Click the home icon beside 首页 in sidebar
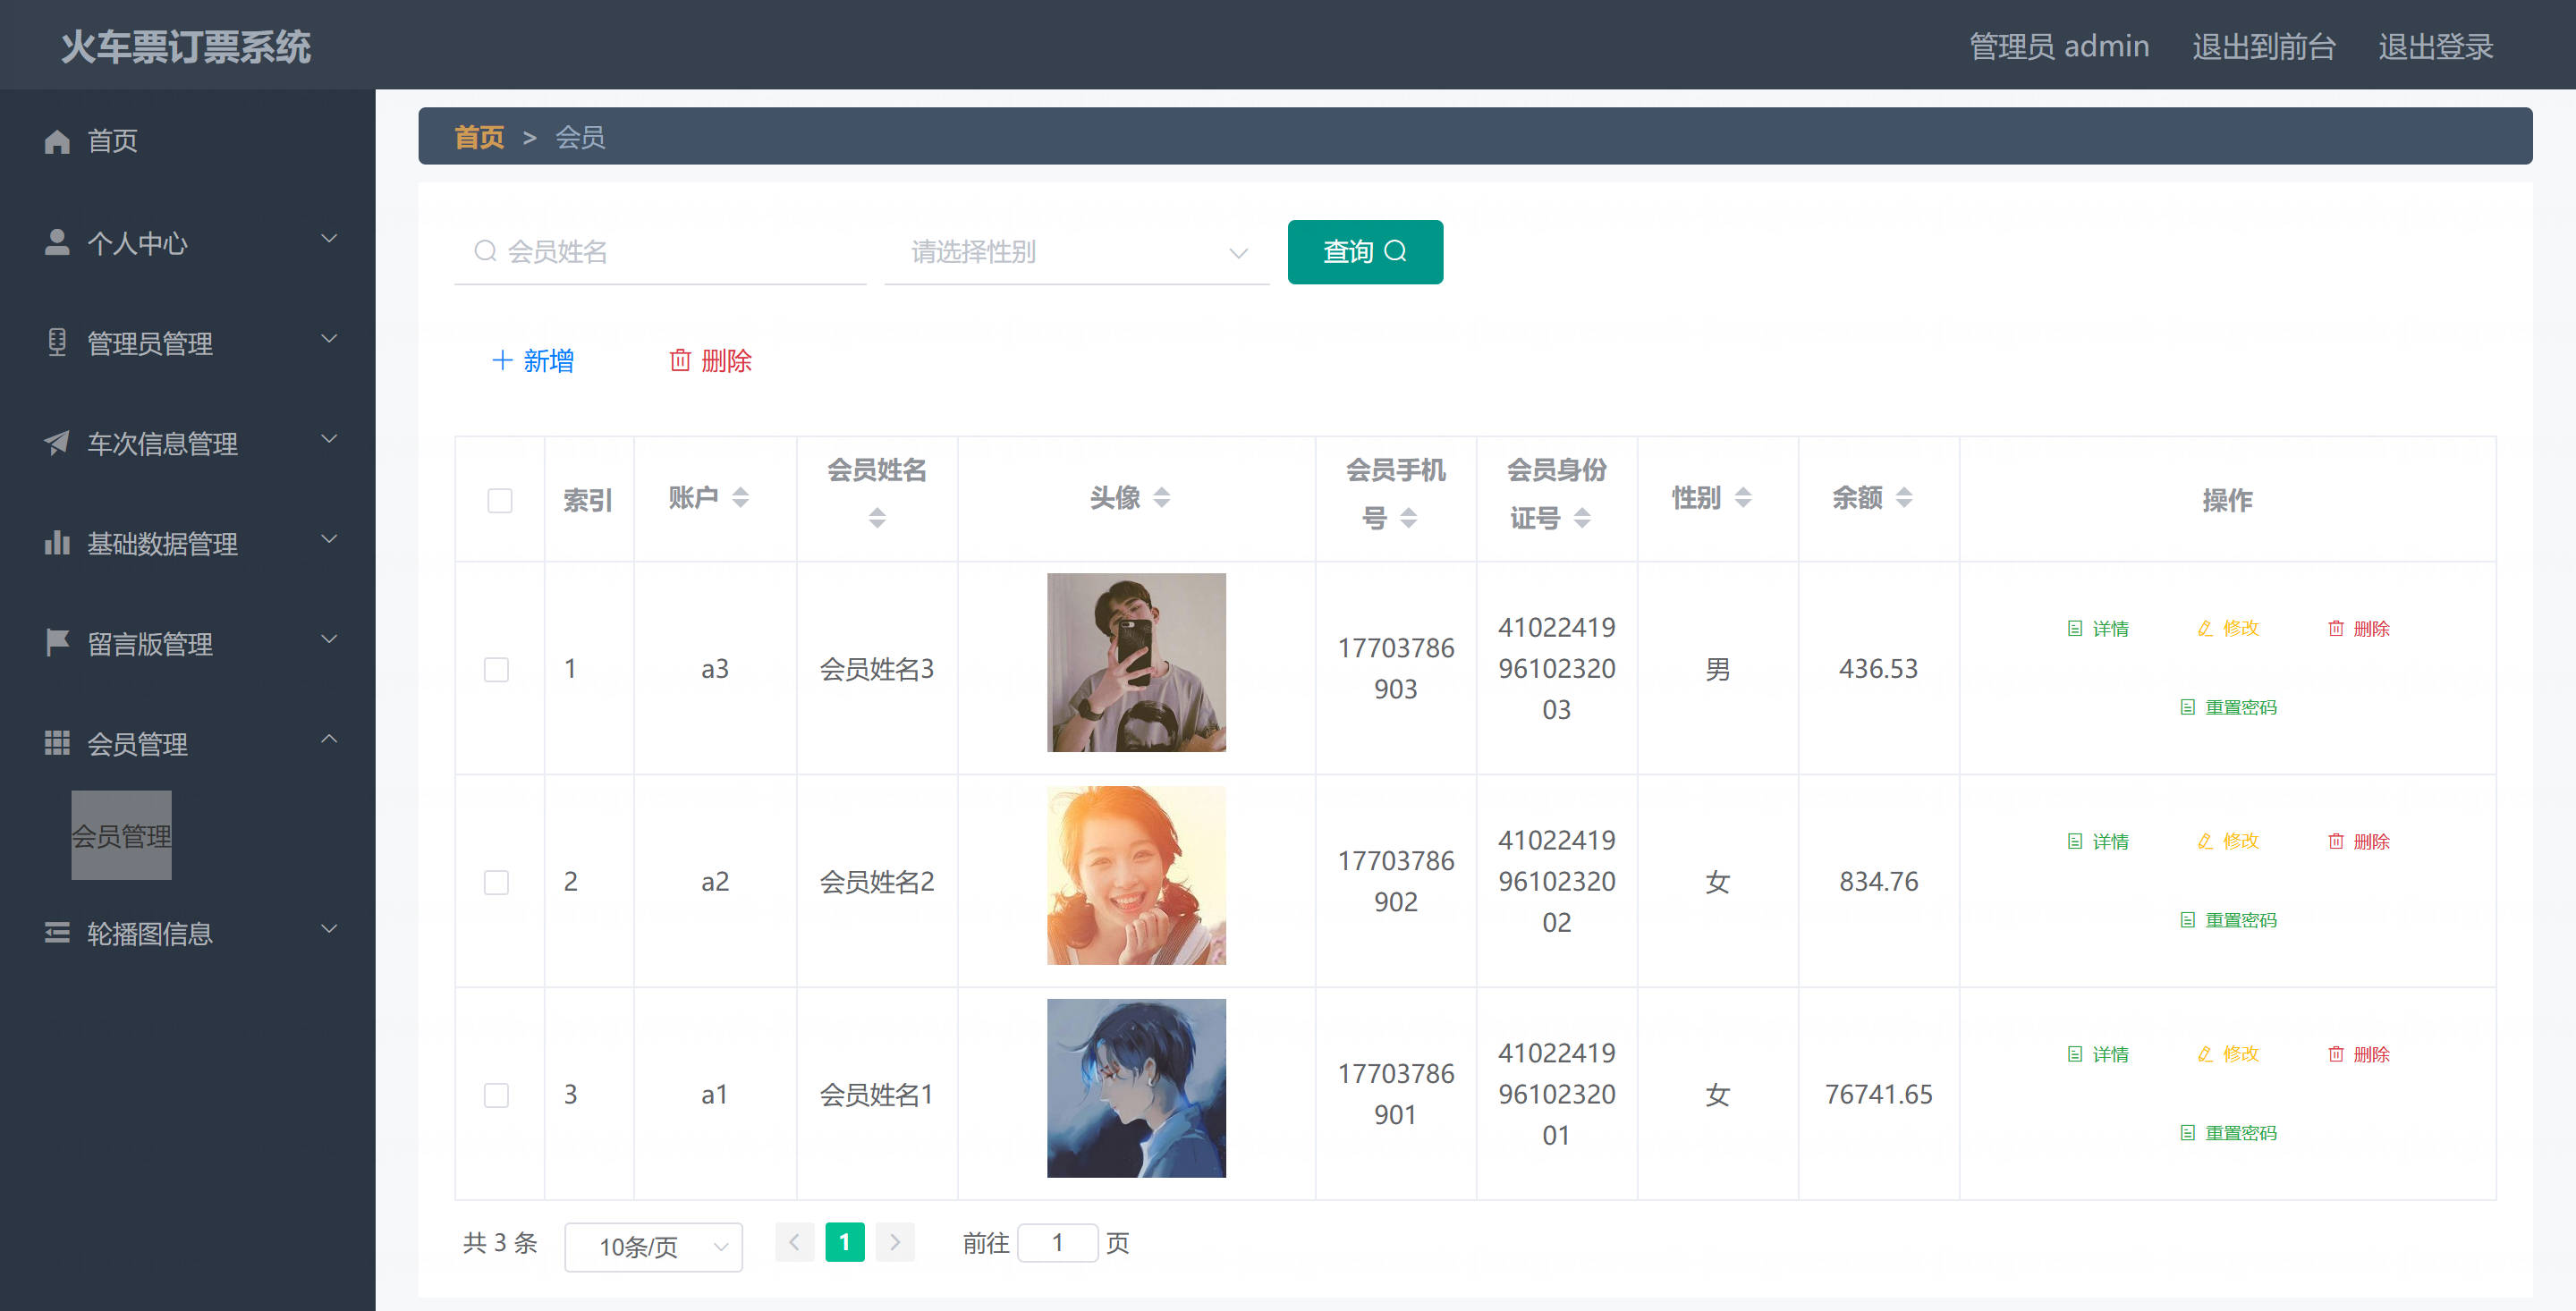Image resolution: width=2576 pixels, height=1311 pixels. click(57, 141)
